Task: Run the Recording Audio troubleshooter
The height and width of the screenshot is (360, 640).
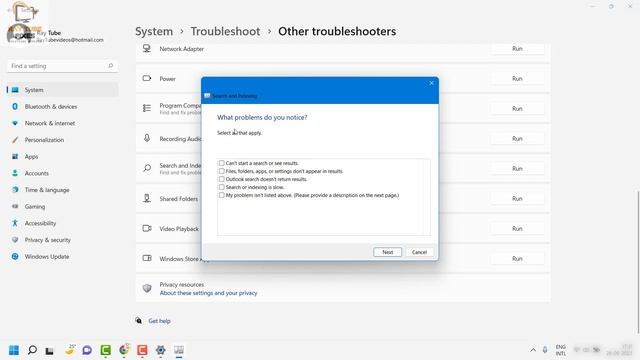Action: 517,139
